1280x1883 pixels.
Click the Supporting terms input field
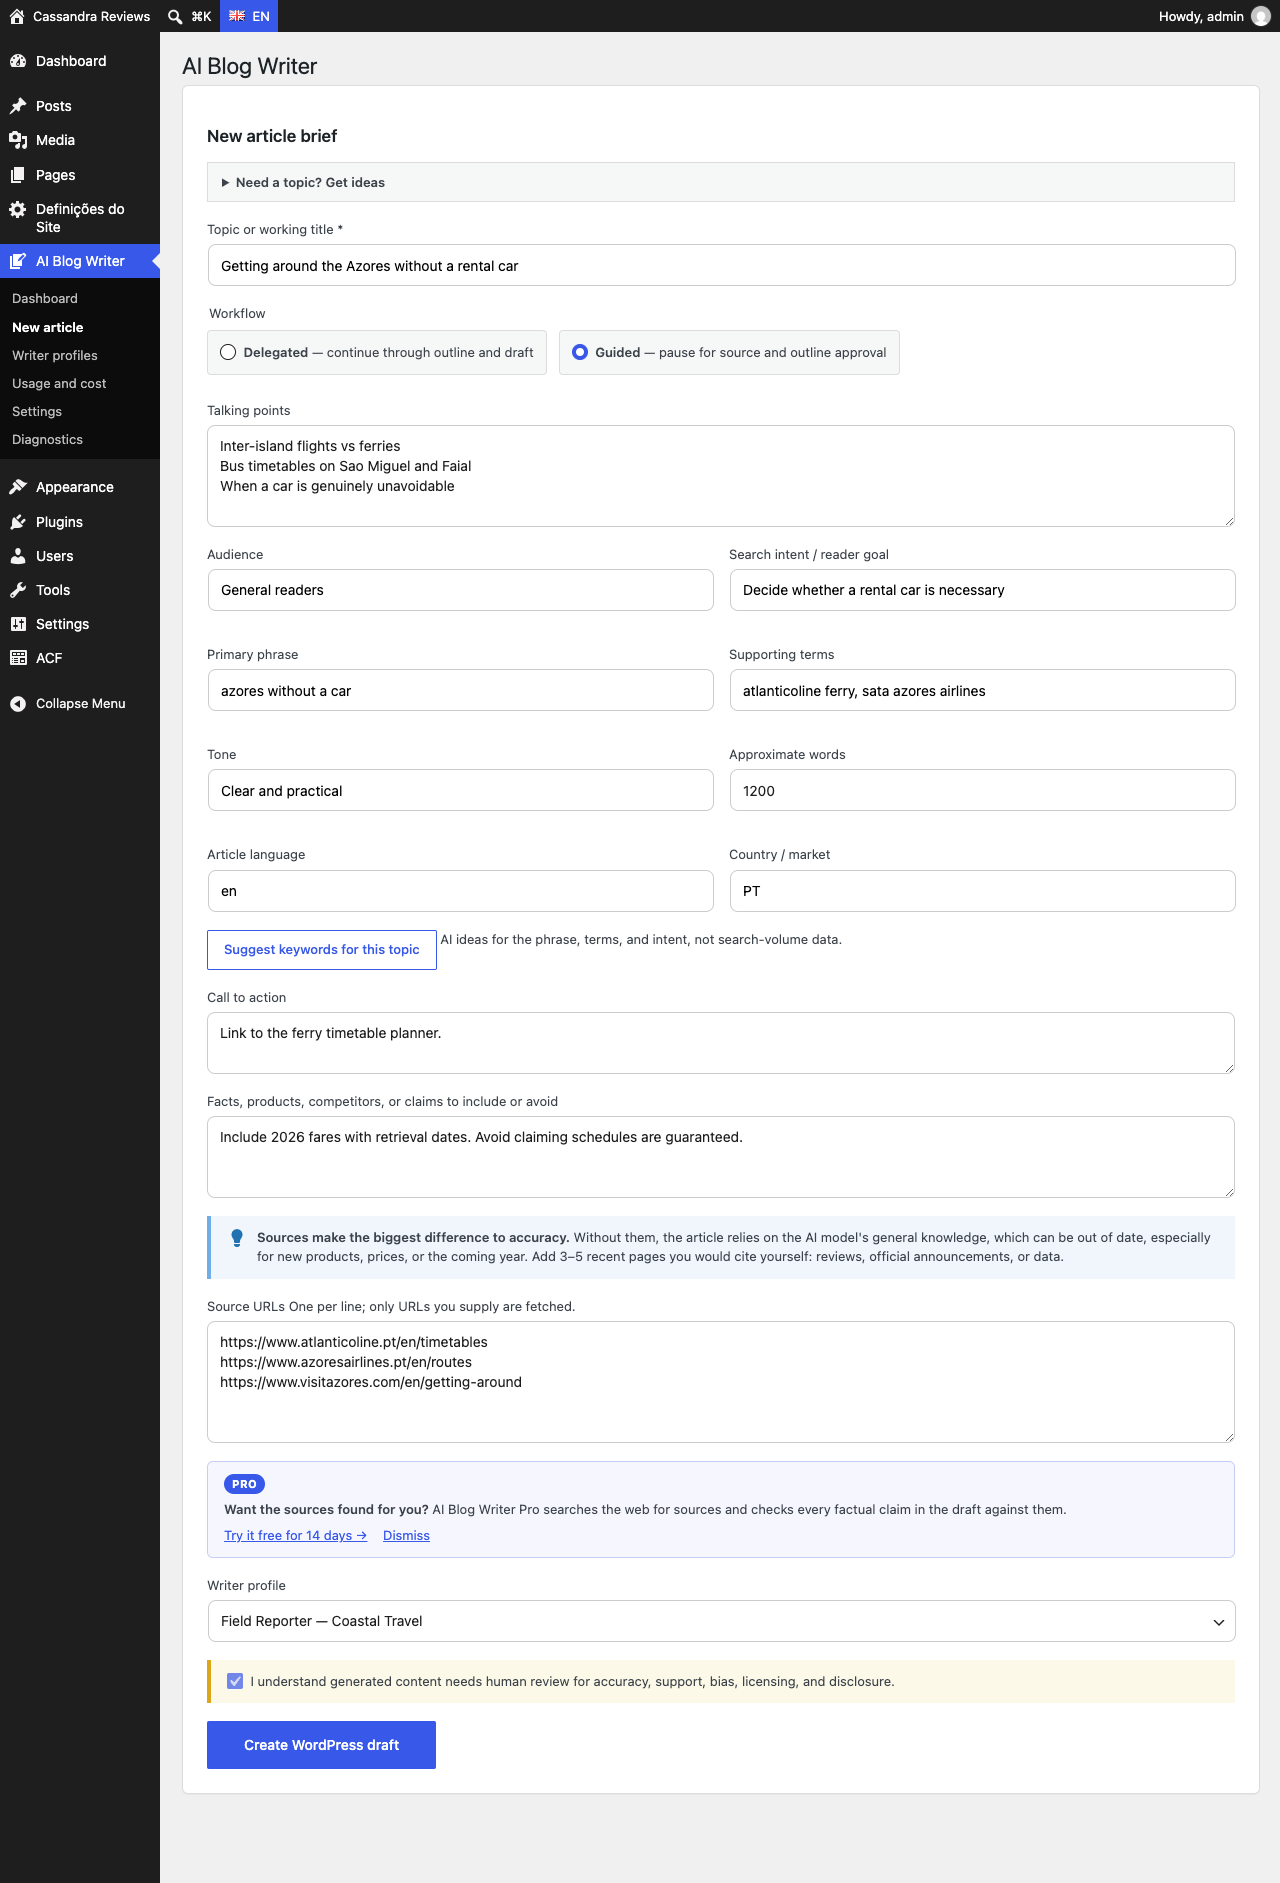tap(982, 690)
